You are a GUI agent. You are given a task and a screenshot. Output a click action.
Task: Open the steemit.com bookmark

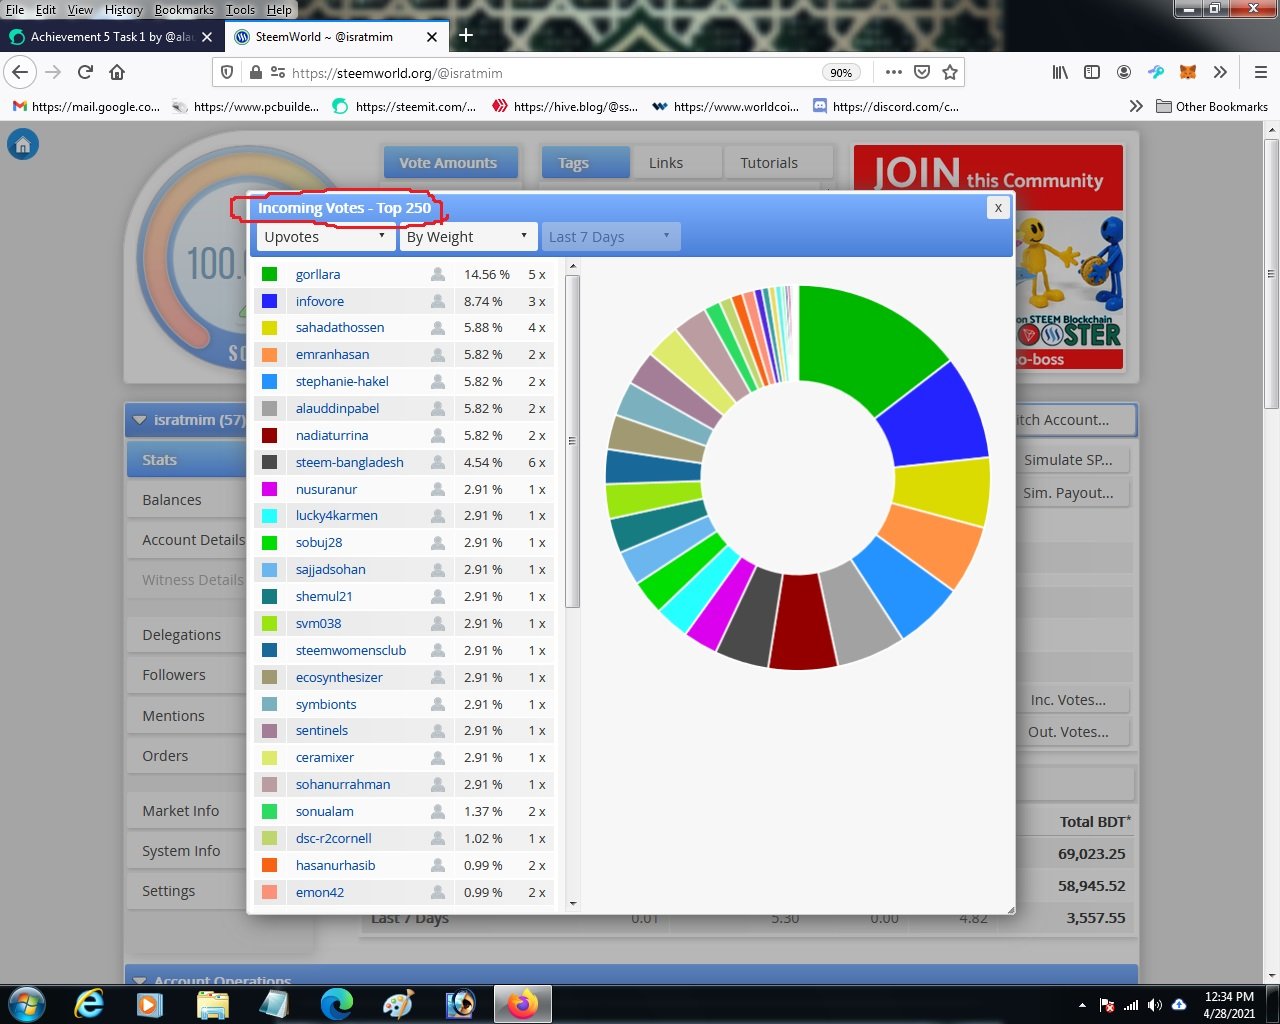tap(405, 106)
